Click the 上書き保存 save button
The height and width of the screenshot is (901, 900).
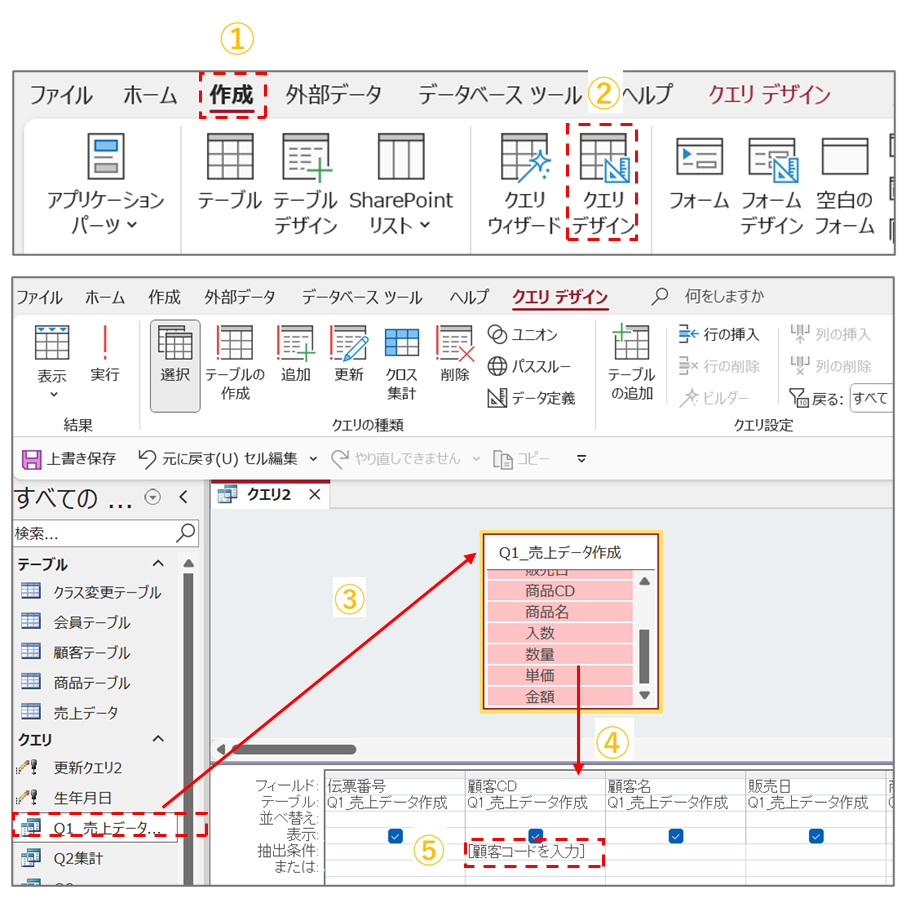pyautogui.click(x=69, y=458)
